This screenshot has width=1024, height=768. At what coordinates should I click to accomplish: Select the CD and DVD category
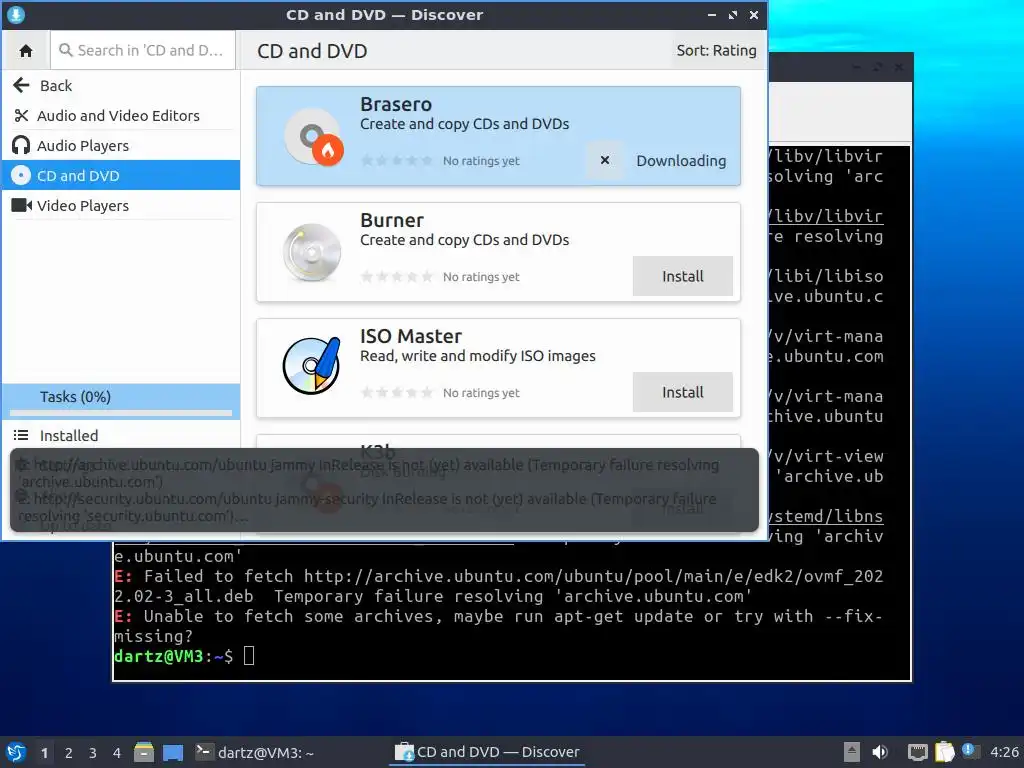point(121,176)
